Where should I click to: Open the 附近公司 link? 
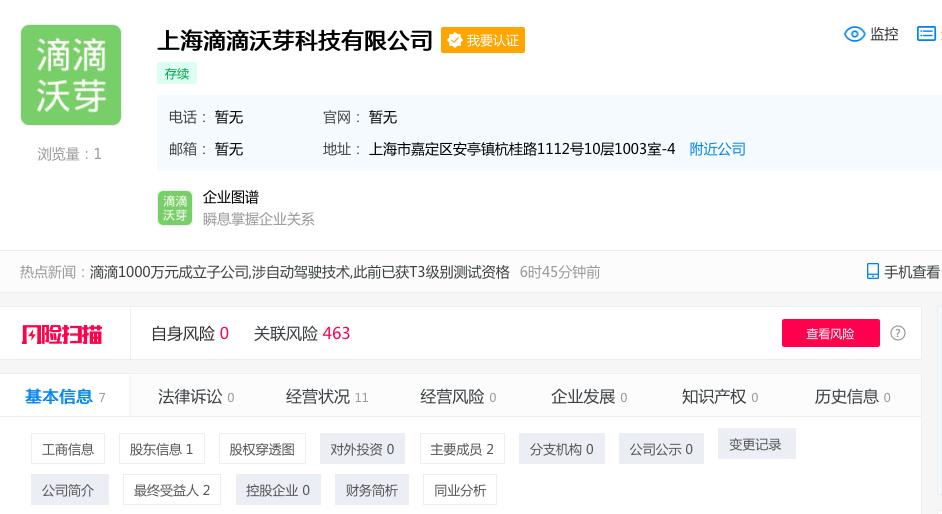click(717, 149)
